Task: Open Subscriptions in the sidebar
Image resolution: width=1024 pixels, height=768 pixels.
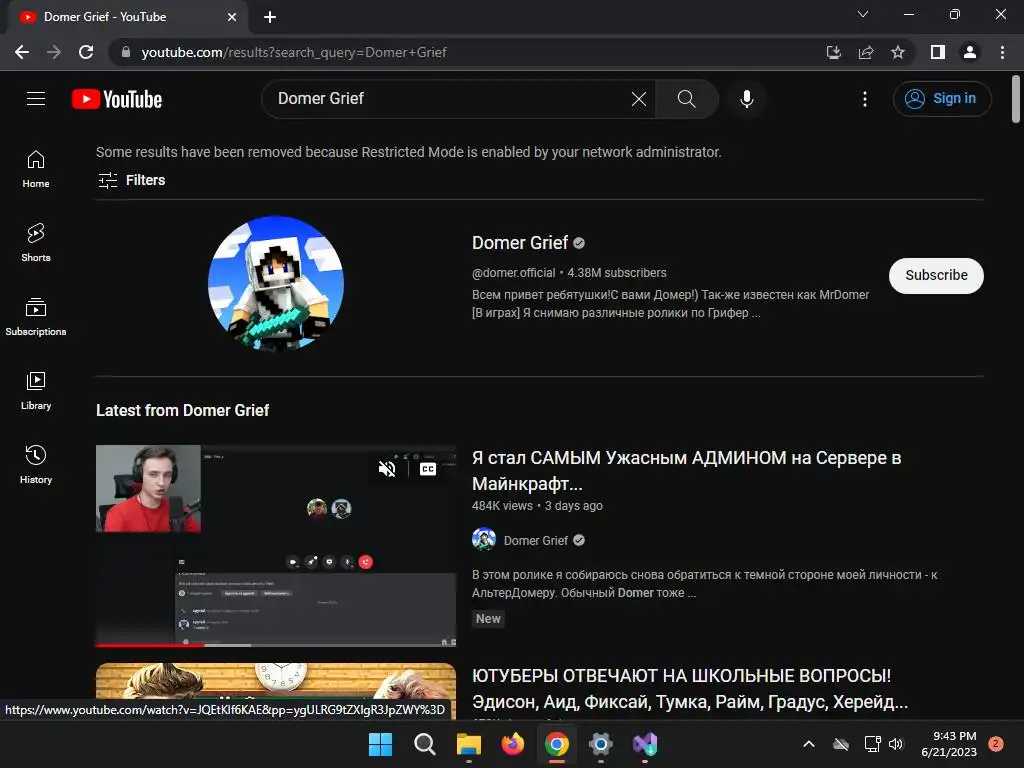Action: [36, 317]
